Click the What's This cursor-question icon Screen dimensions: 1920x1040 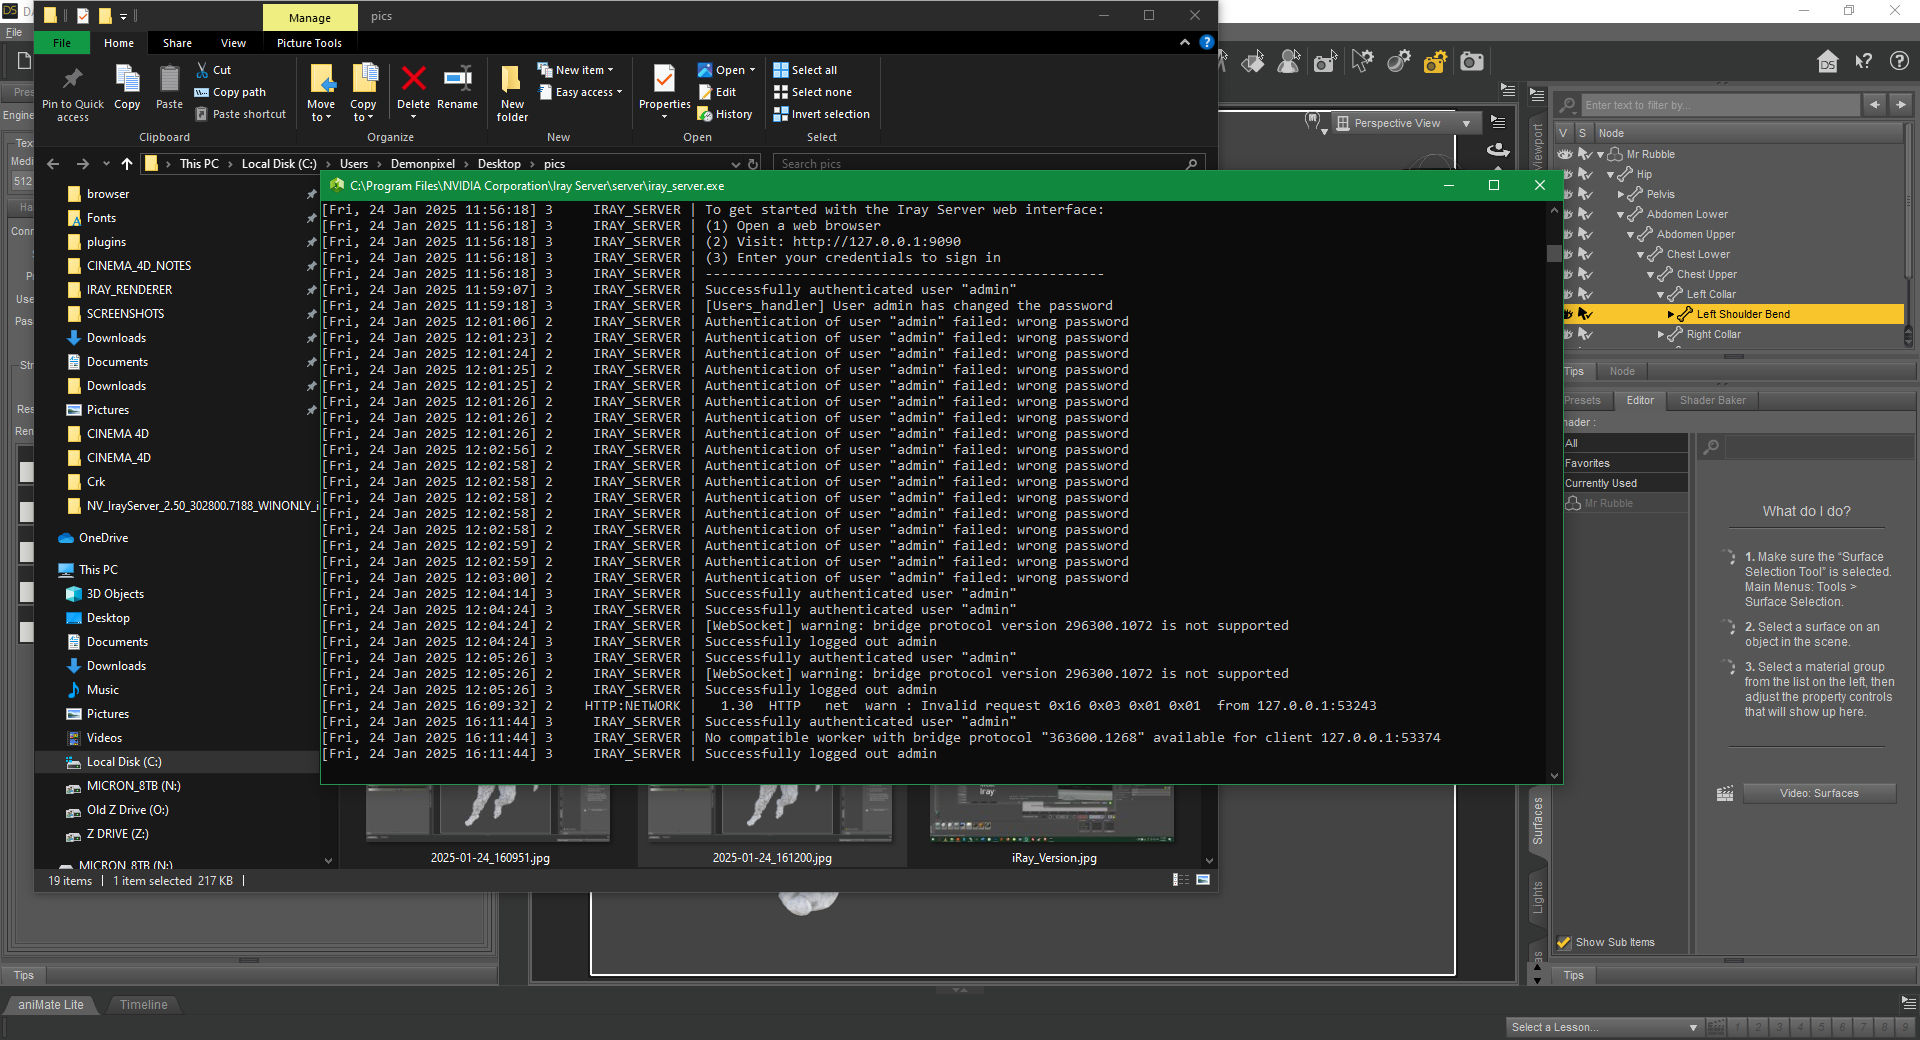click(x=1864, y=62)
